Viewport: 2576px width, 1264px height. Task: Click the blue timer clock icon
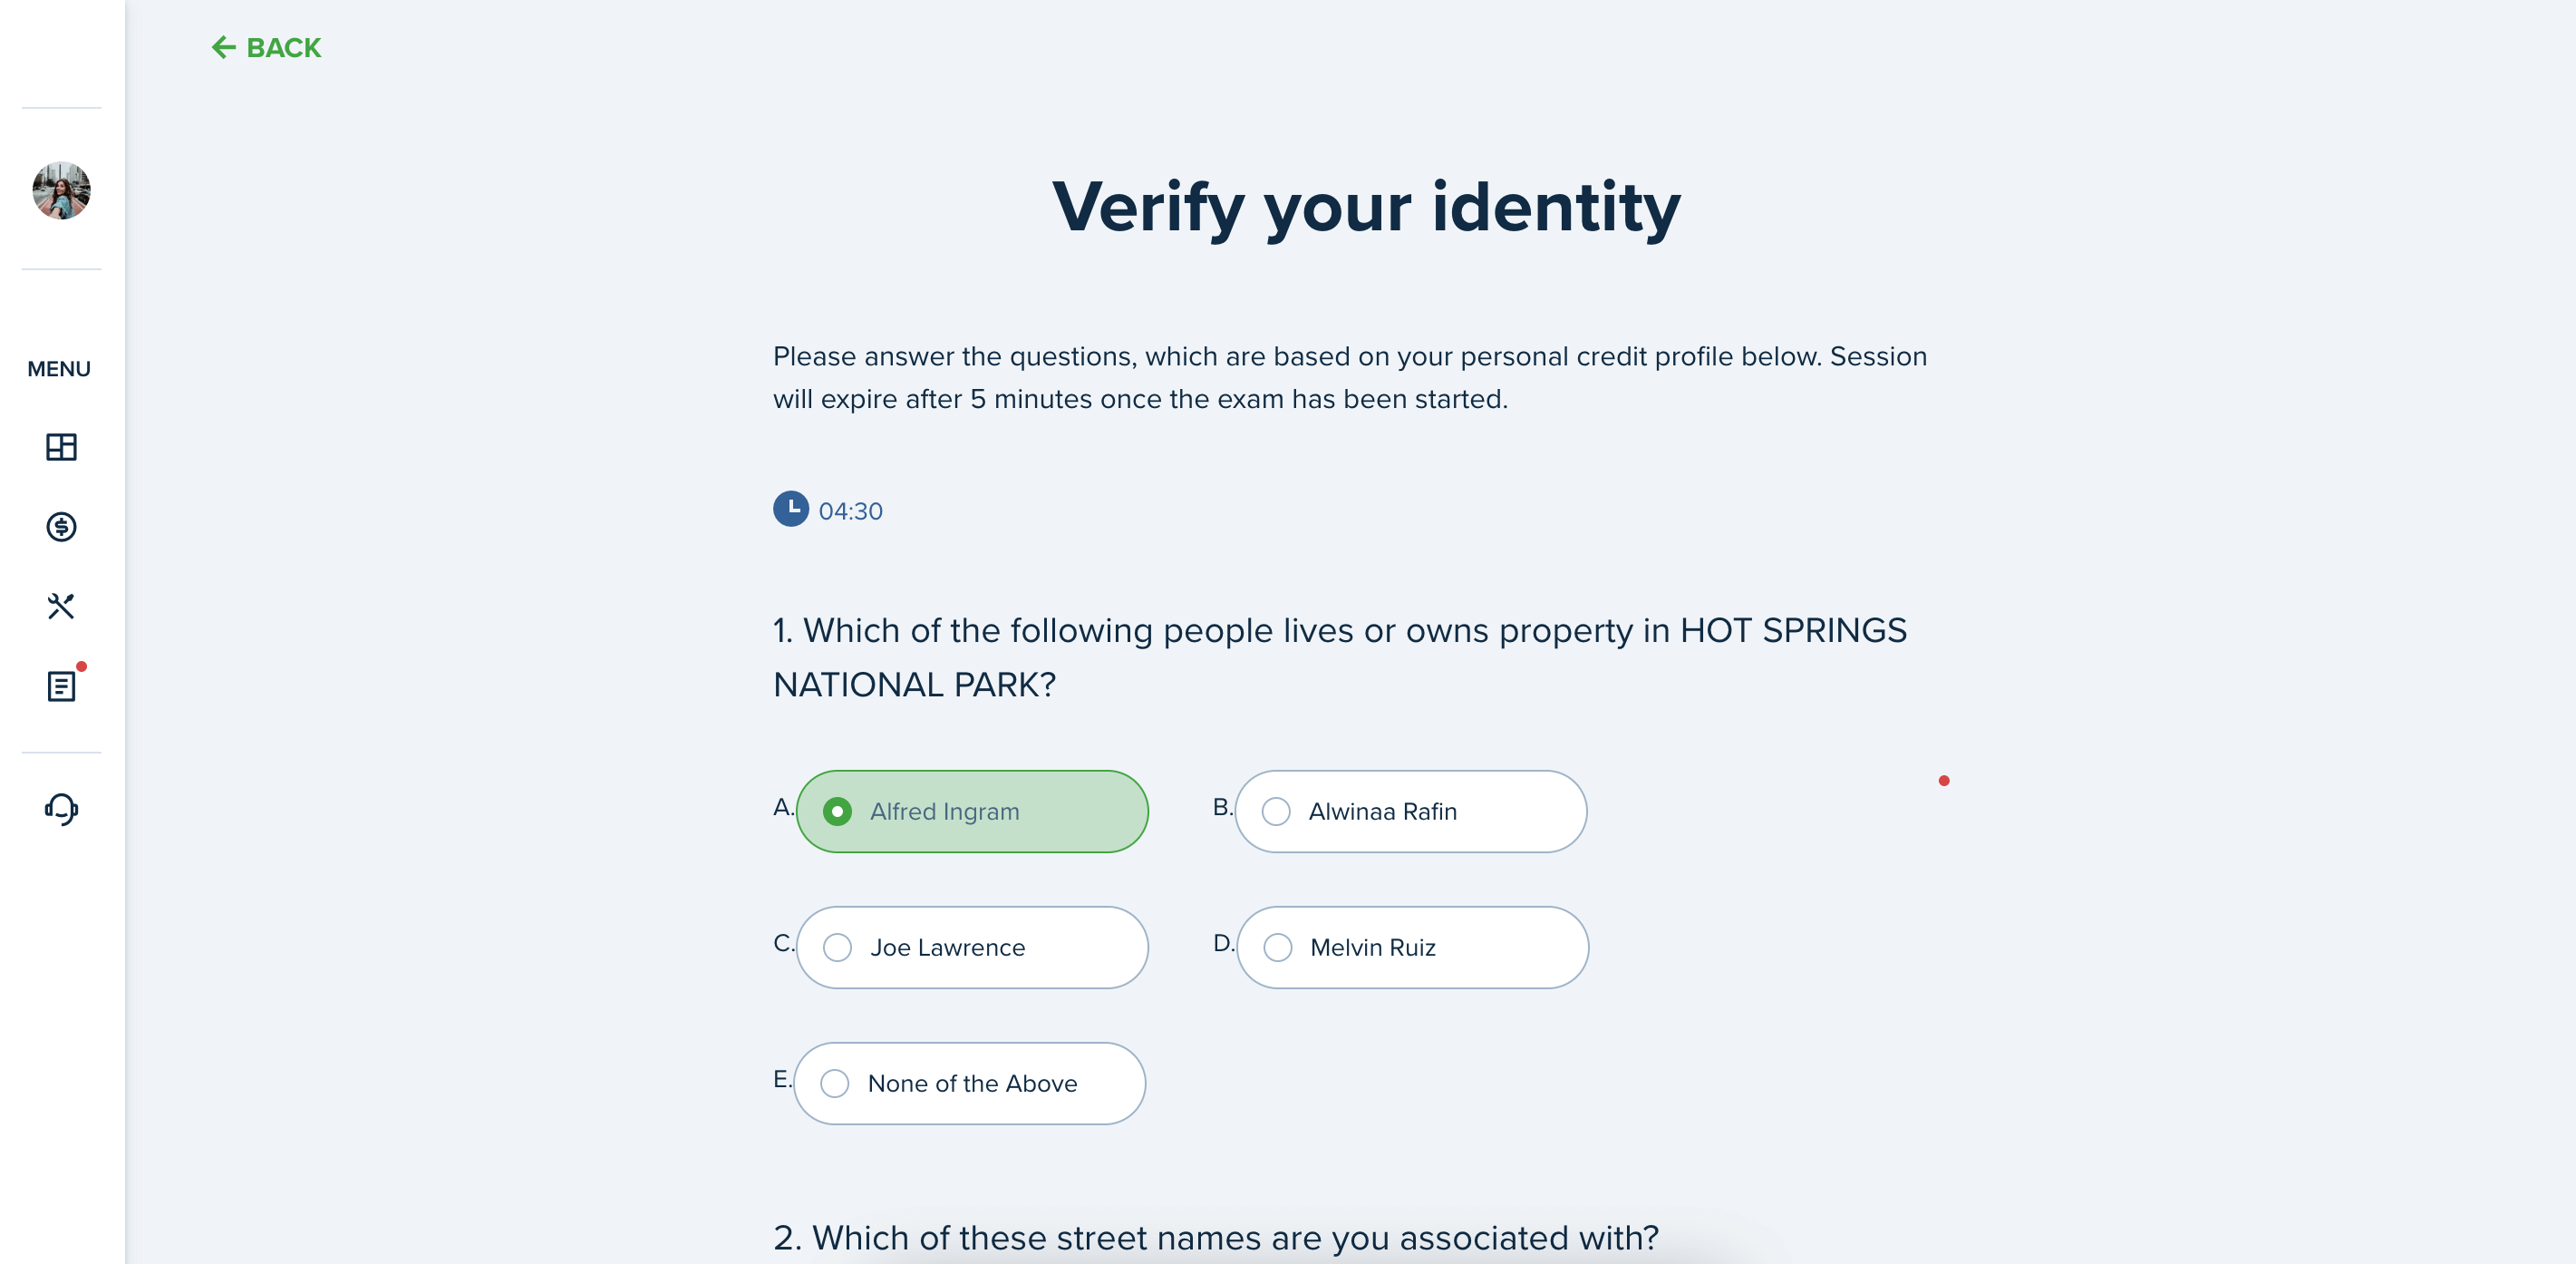pyautogui.click(x=791, y=509)
